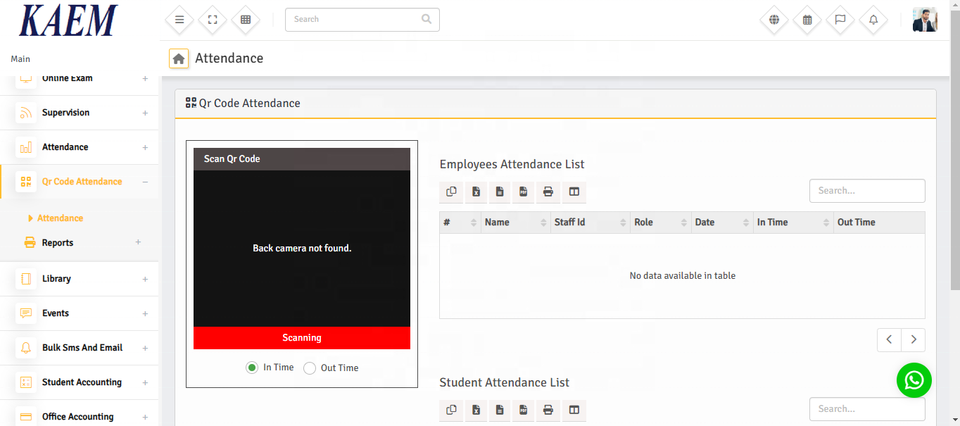Open the Bulk Sms And Email menu
960x426 pixels.
80,348
